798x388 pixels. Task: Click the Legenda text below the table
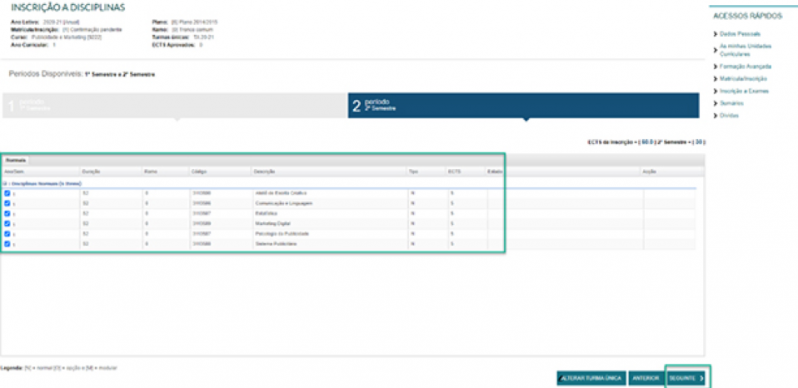point(59,368)
